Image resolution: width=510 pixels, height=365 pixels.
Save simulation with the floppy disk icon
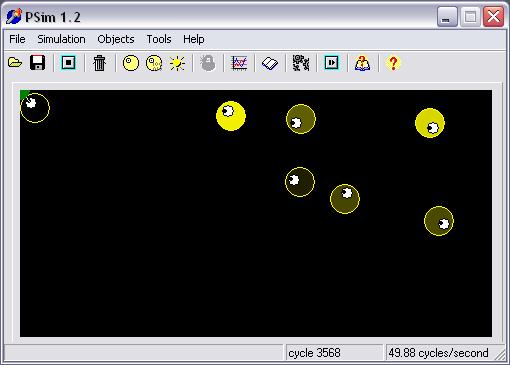tap(37, 63)
